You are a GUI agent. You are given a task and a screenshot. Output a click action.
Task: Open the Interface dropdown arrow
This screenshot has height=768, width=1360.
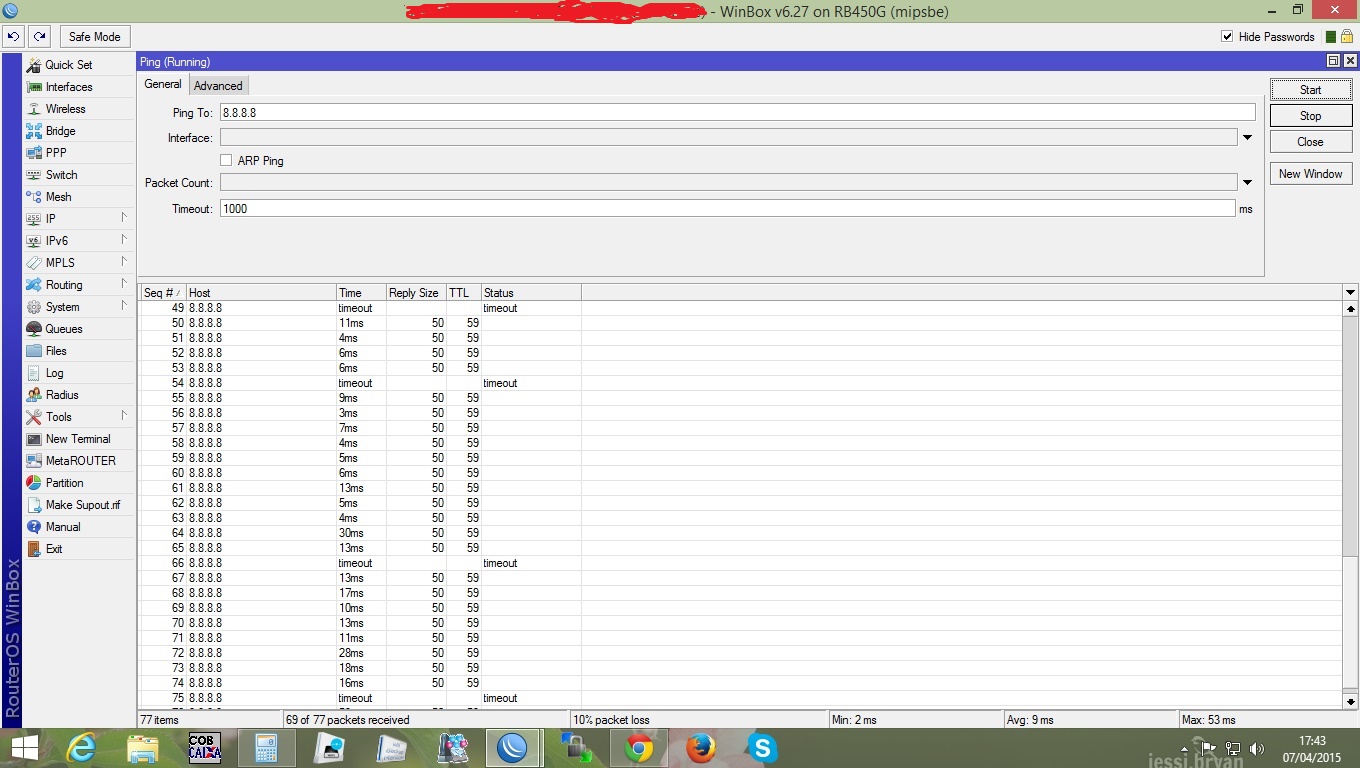point(1247,138)
